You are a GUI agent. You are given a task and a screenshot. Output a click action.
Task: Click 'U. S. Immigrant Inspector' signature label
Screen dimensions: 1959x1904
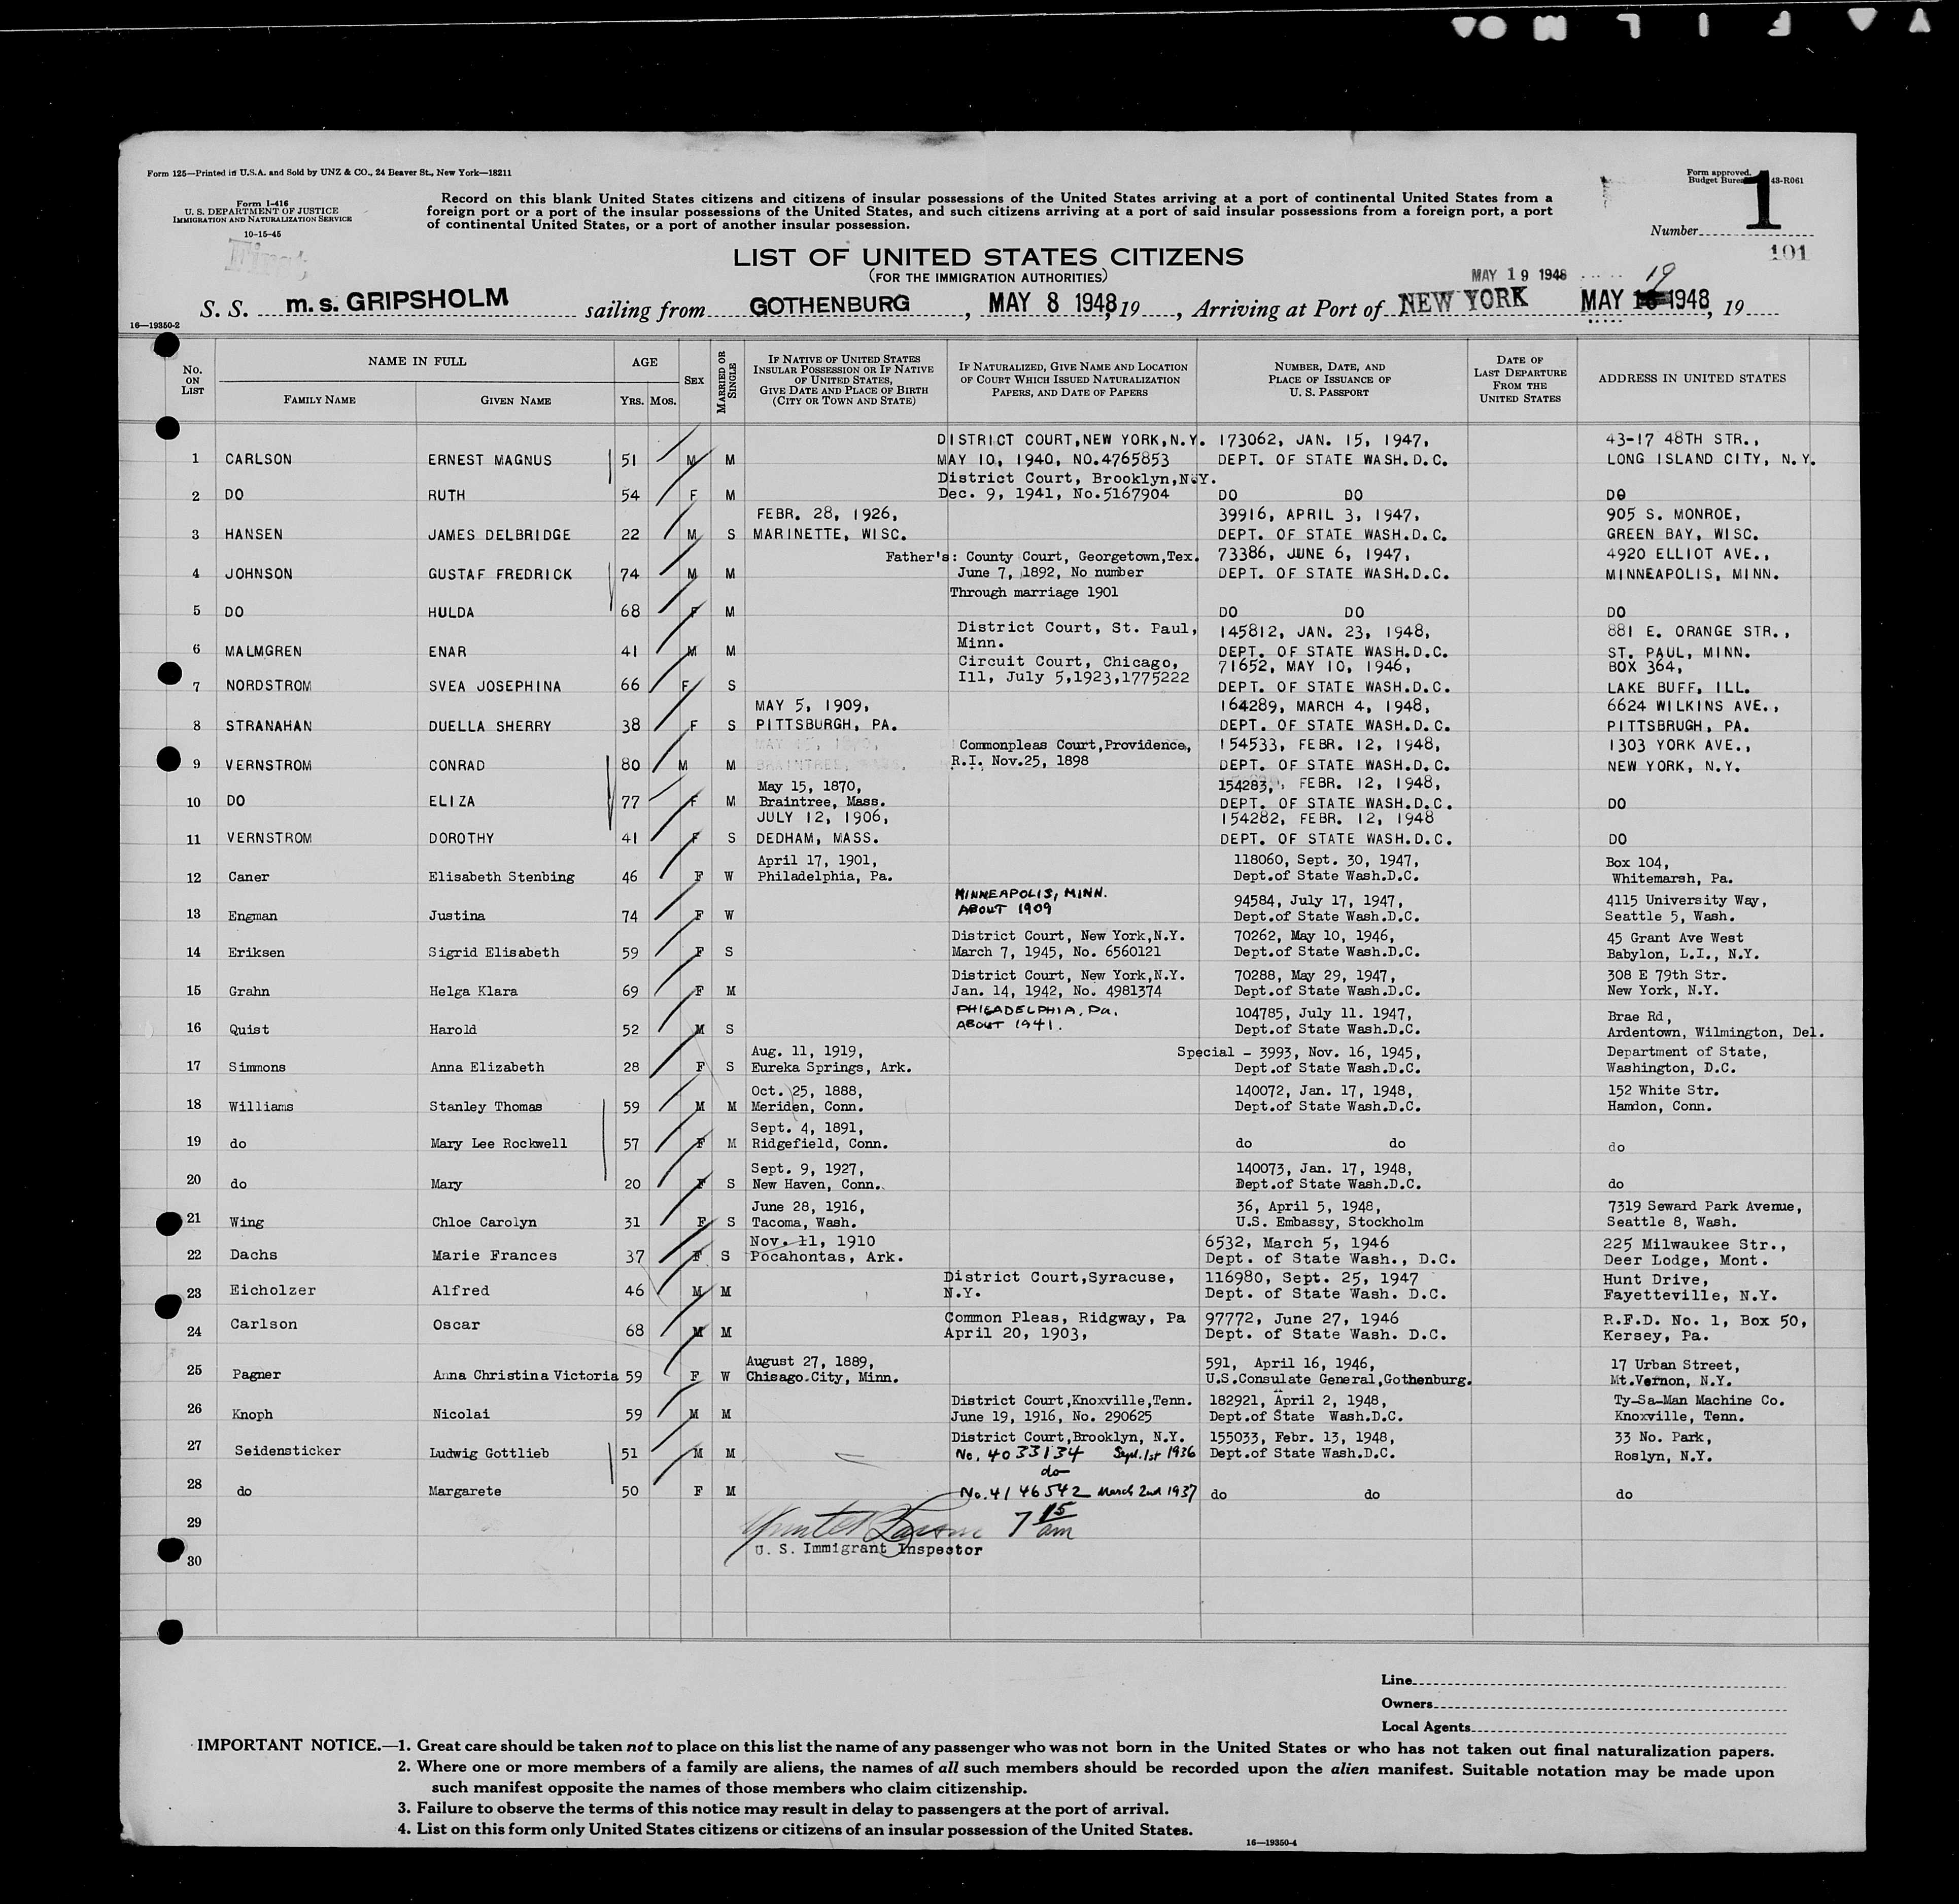pyautogui.click(x=869, y=1549)
